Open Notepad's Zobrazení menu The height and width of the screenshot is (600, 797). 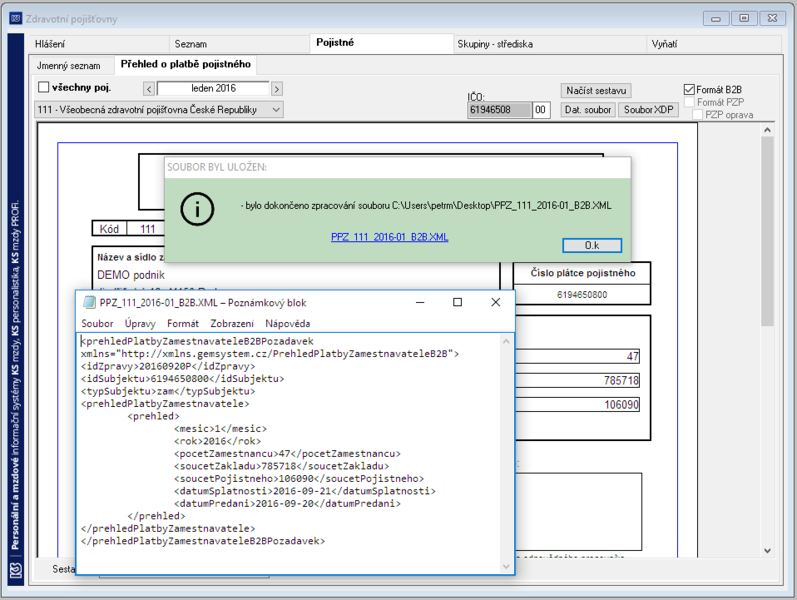pyautogui.click(x=232, y=323)
